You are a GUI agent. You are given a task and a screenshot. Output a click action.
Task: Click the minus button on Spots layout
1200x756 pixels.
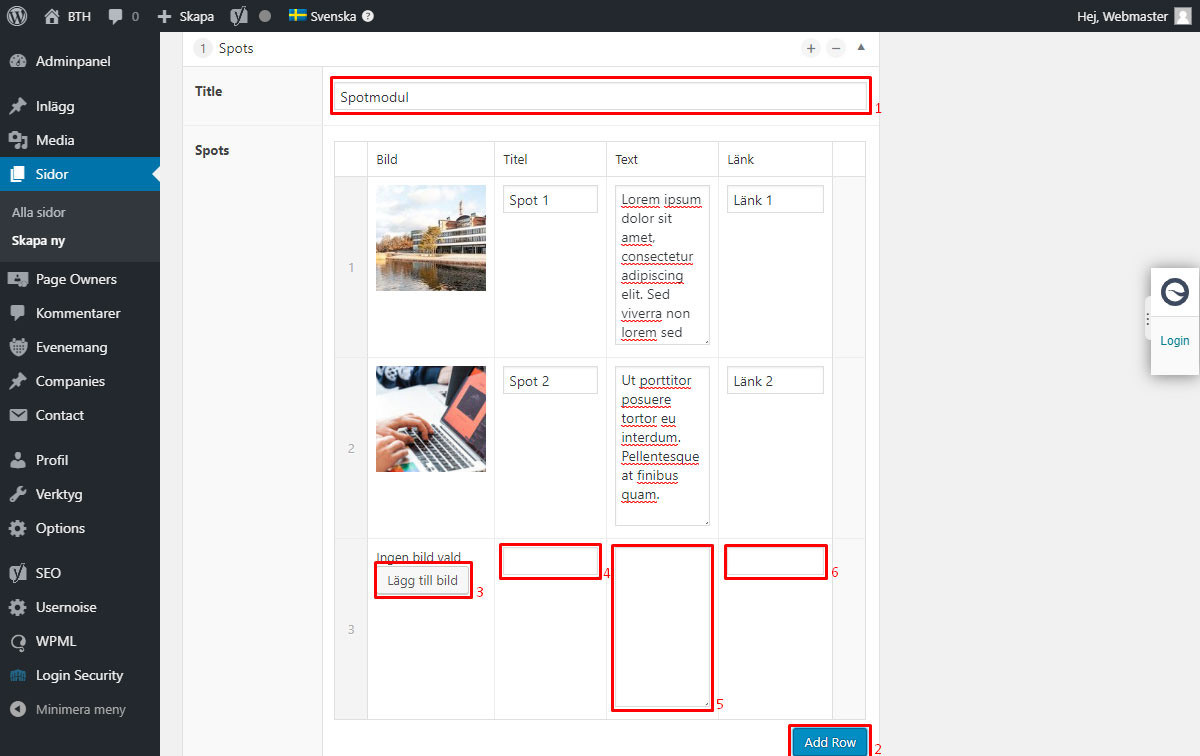[x=836, y=48]
